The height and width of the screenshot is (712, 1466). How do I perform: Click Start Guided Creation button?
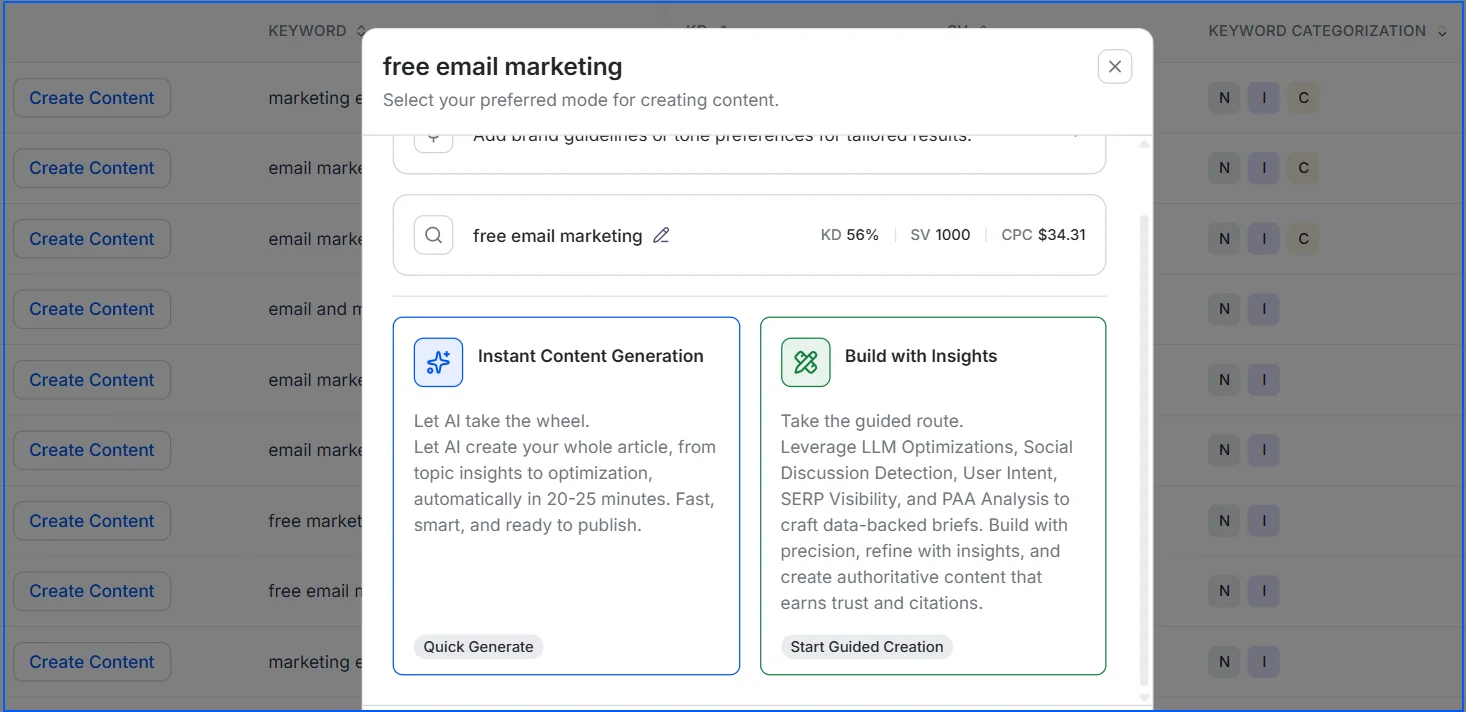pos(867,647)
